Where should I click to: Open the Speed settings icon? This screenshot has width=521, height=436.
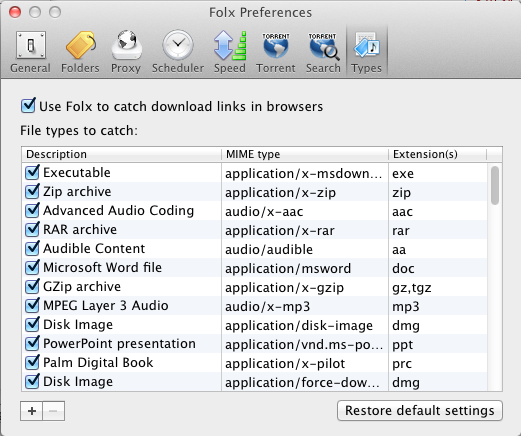(x=230, y=45)
